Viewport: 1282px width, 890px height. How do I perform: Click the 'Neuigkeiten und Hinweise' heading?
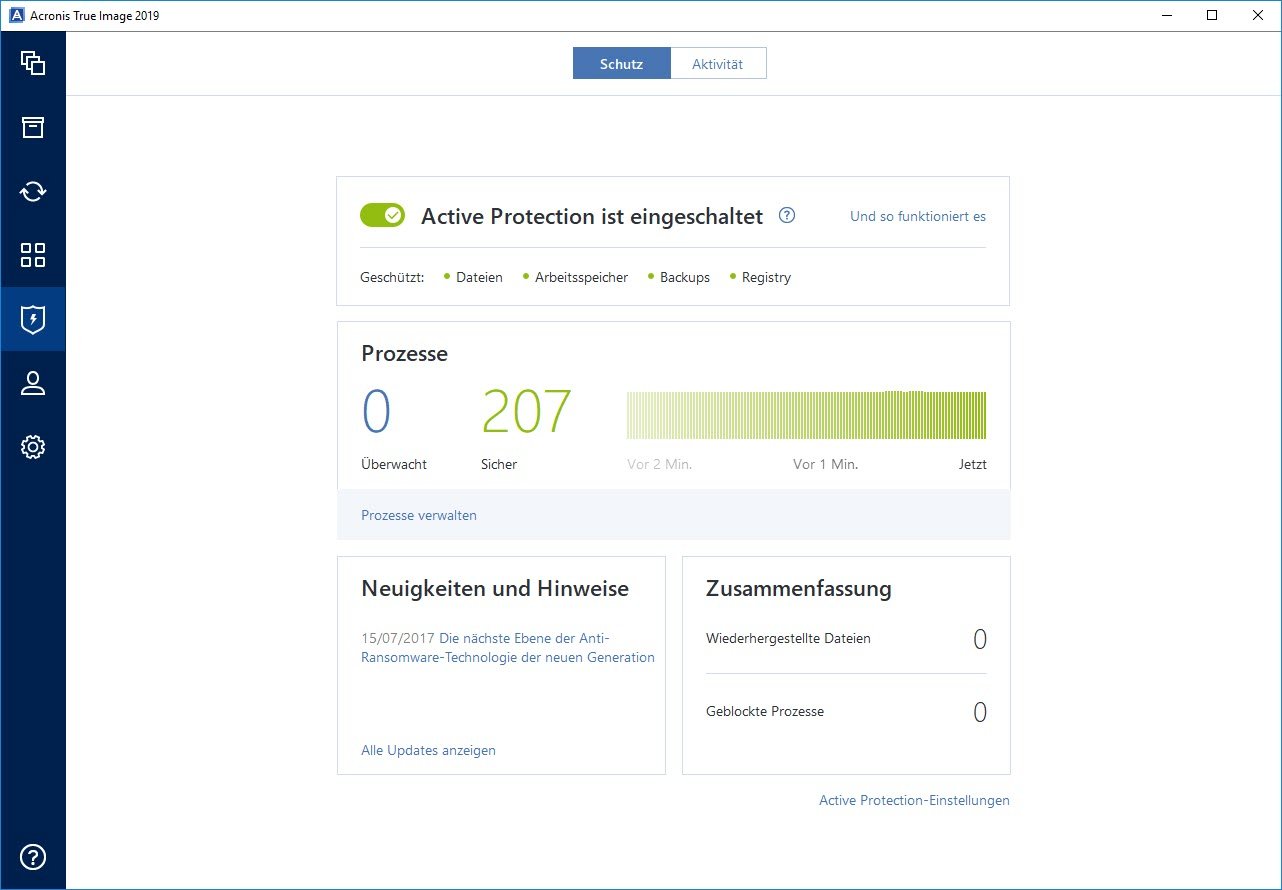tap(495, 589)
